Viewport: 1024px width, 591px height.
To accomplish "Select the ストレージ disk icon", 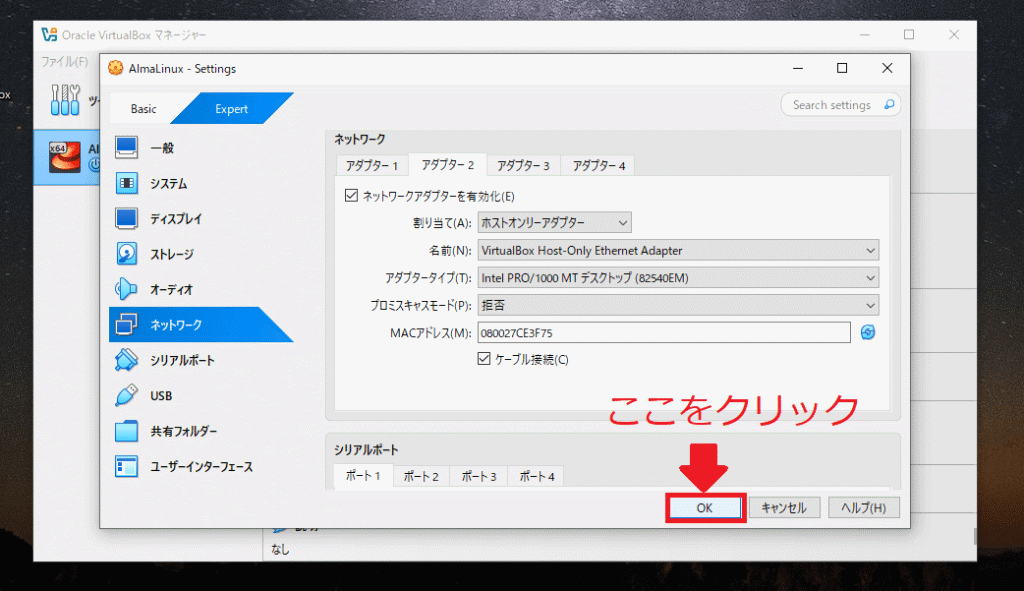I will pos(126,254).
